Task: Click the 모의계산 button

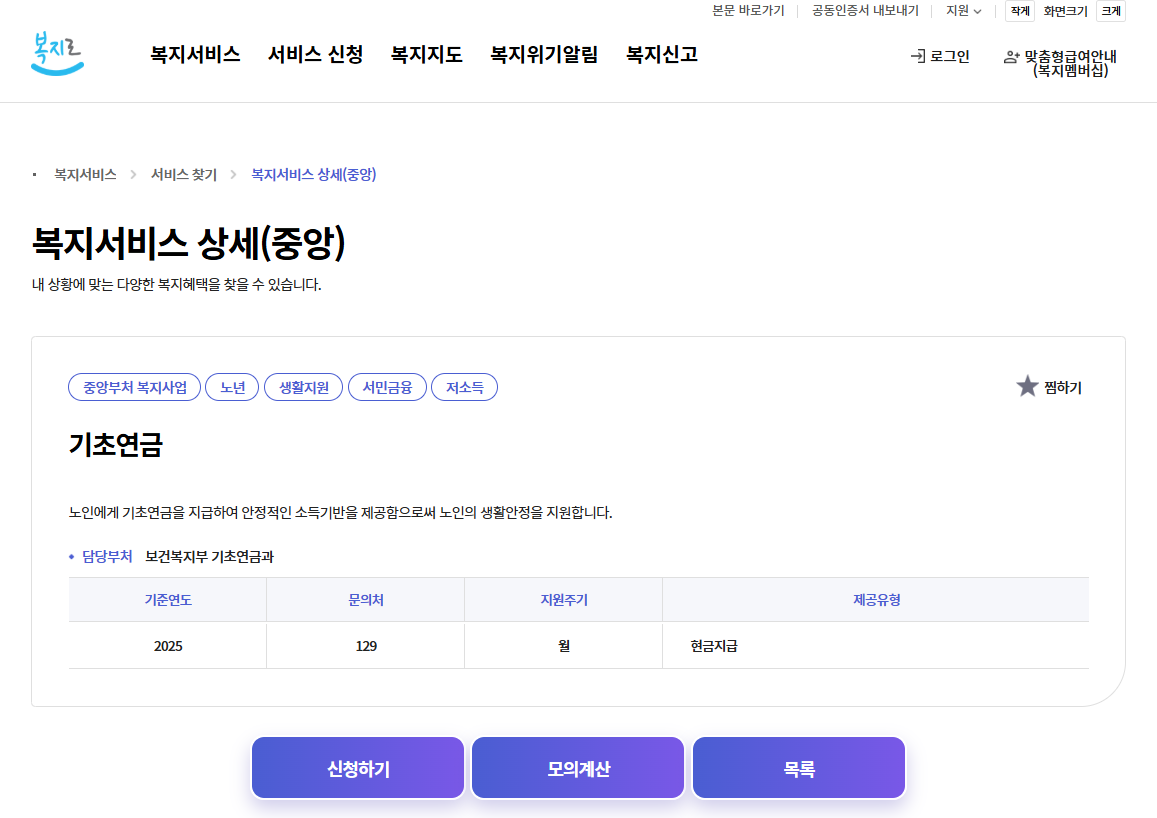Action: click(x=578, y=767)
